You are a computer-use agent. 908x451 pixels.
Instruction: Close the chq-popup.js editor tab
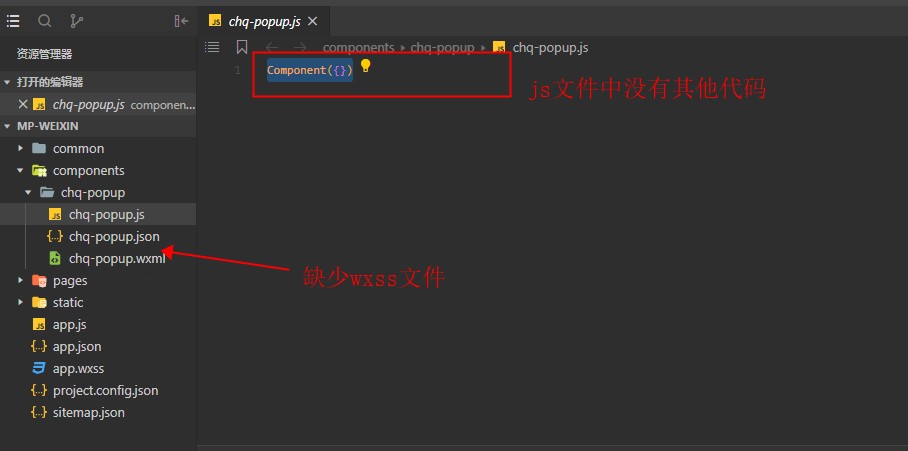tap(313, 21)
